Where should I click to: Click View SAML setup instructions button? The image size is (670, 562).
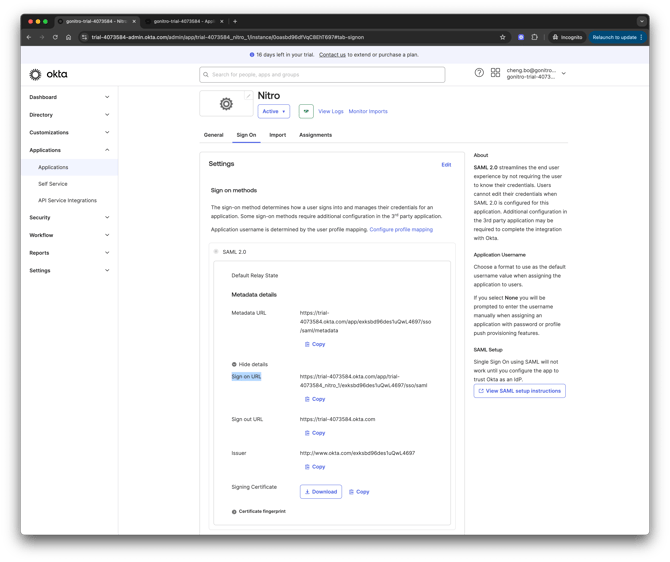pyautogui.click(x=519, y=391)
